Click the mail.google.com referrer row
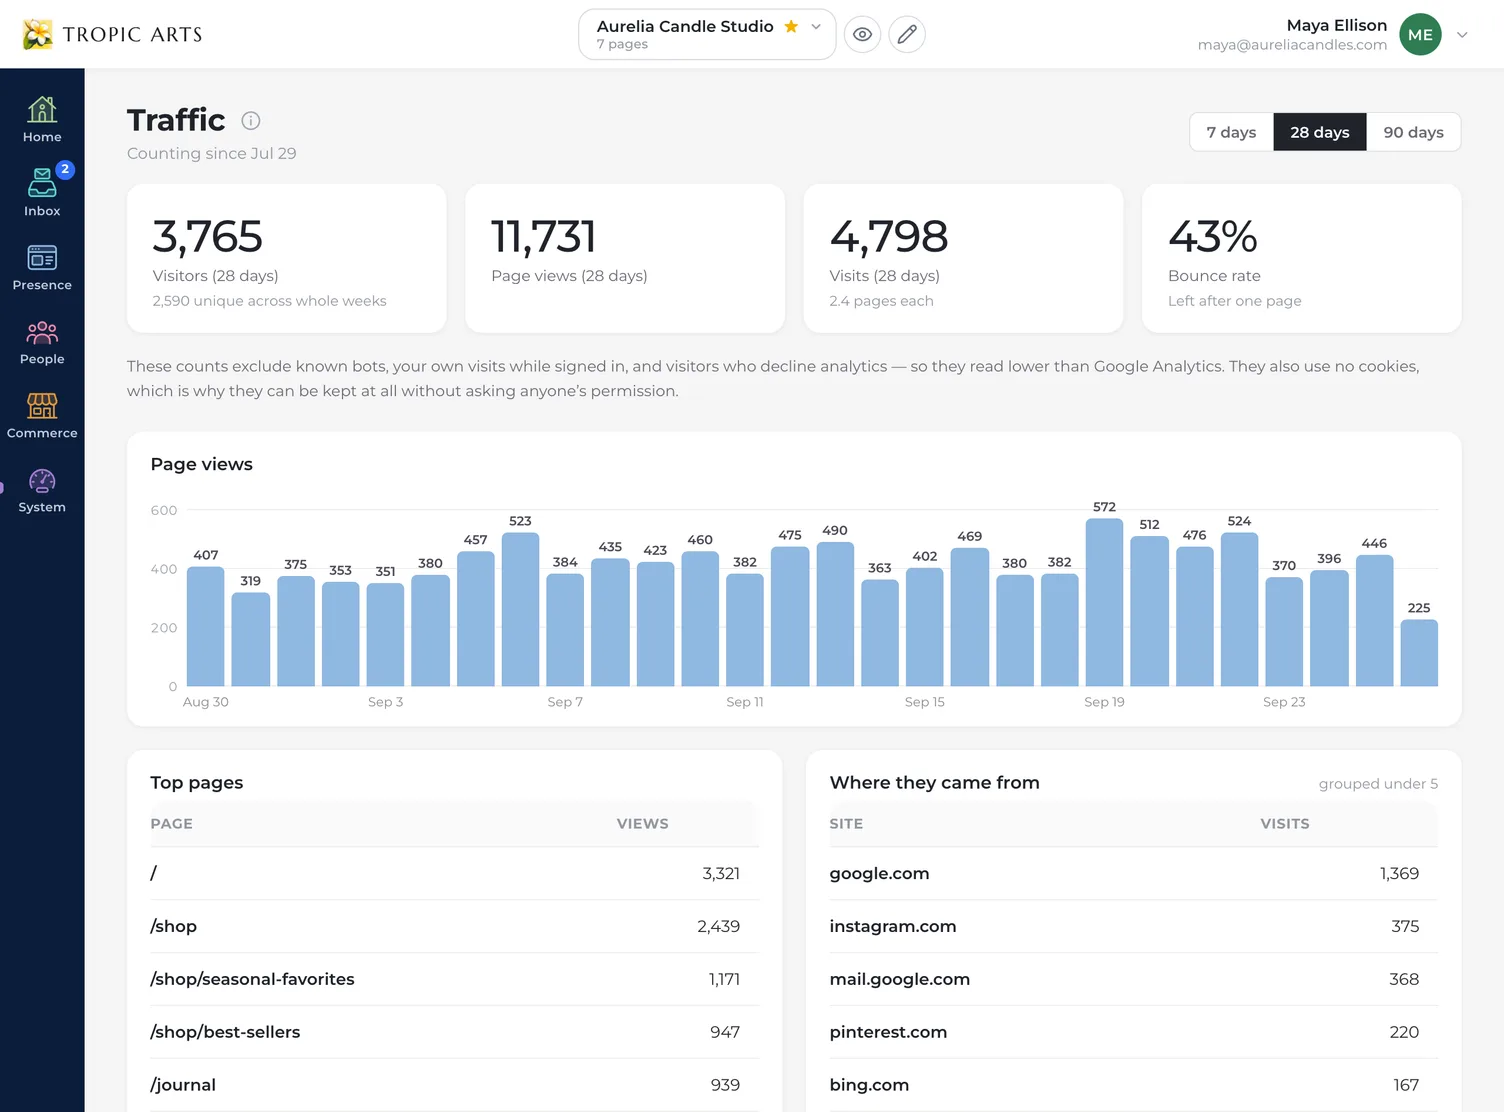The image size is (1504, 1112). [1133, 979]
